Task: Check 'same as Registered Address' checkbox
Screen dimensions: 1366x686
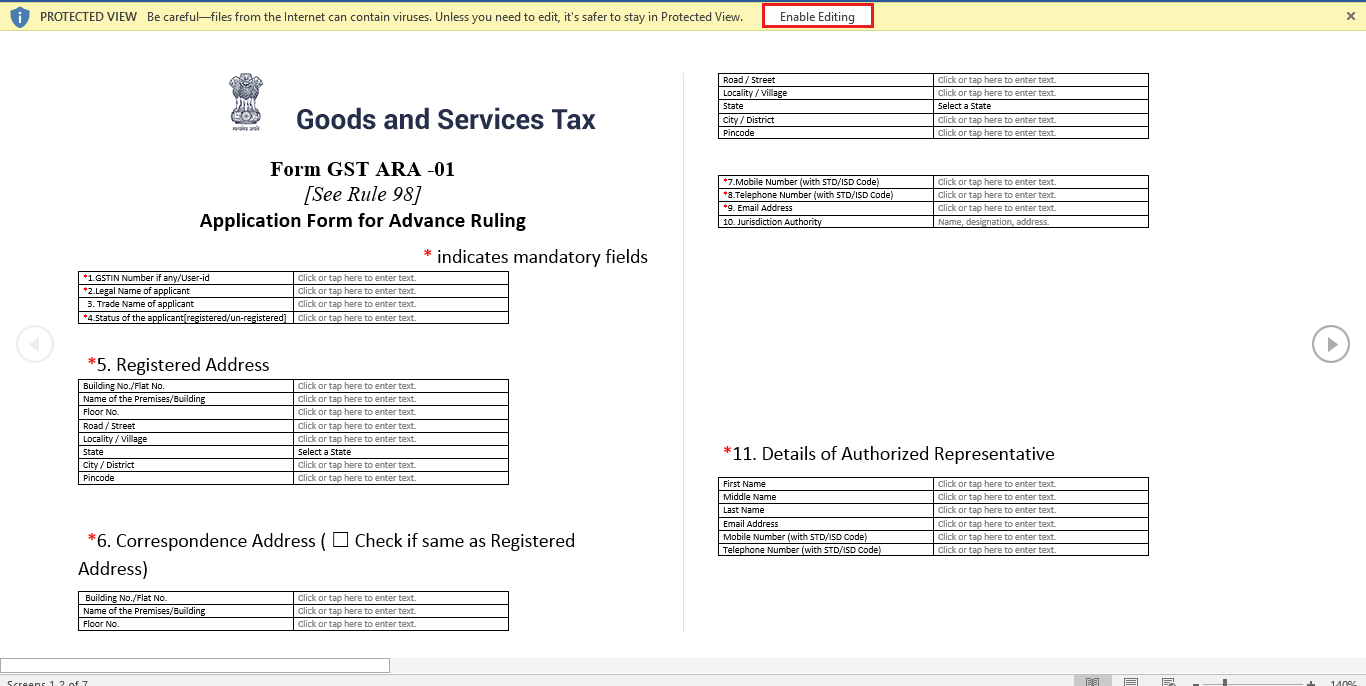Action: pos(340,540)
